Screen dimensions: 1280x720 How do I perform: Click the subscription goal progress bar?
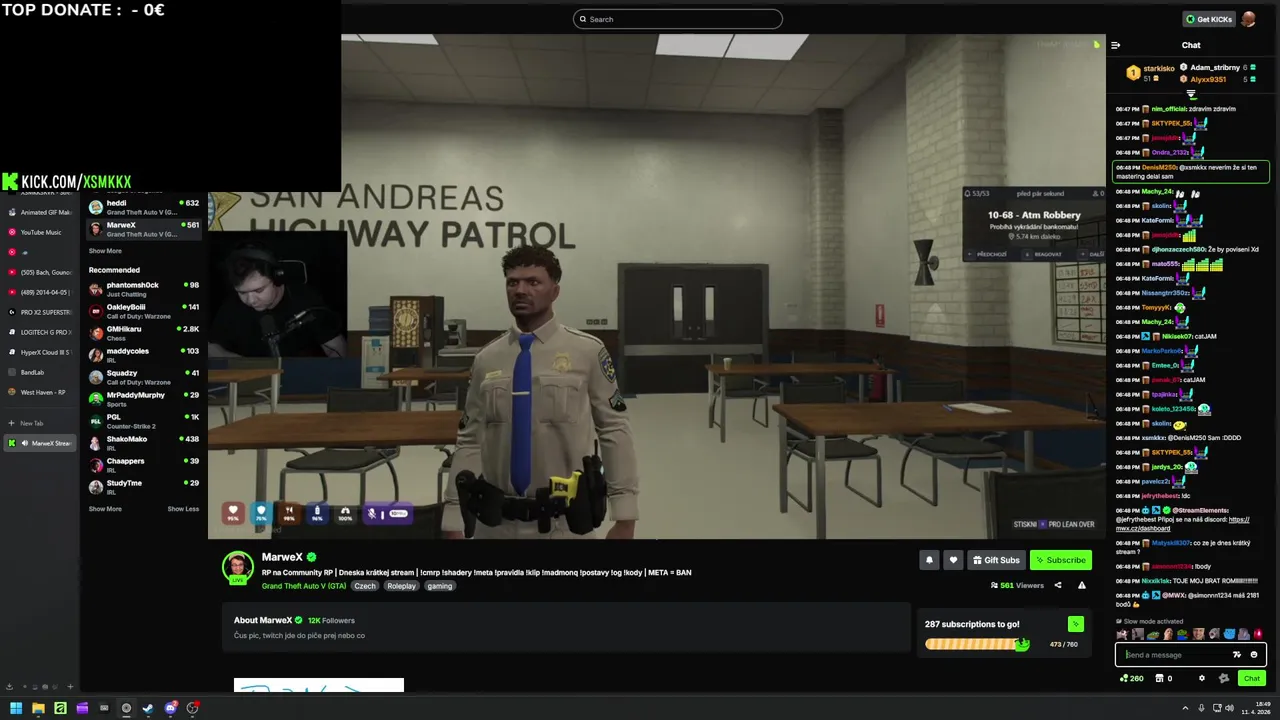coord(977,644)
